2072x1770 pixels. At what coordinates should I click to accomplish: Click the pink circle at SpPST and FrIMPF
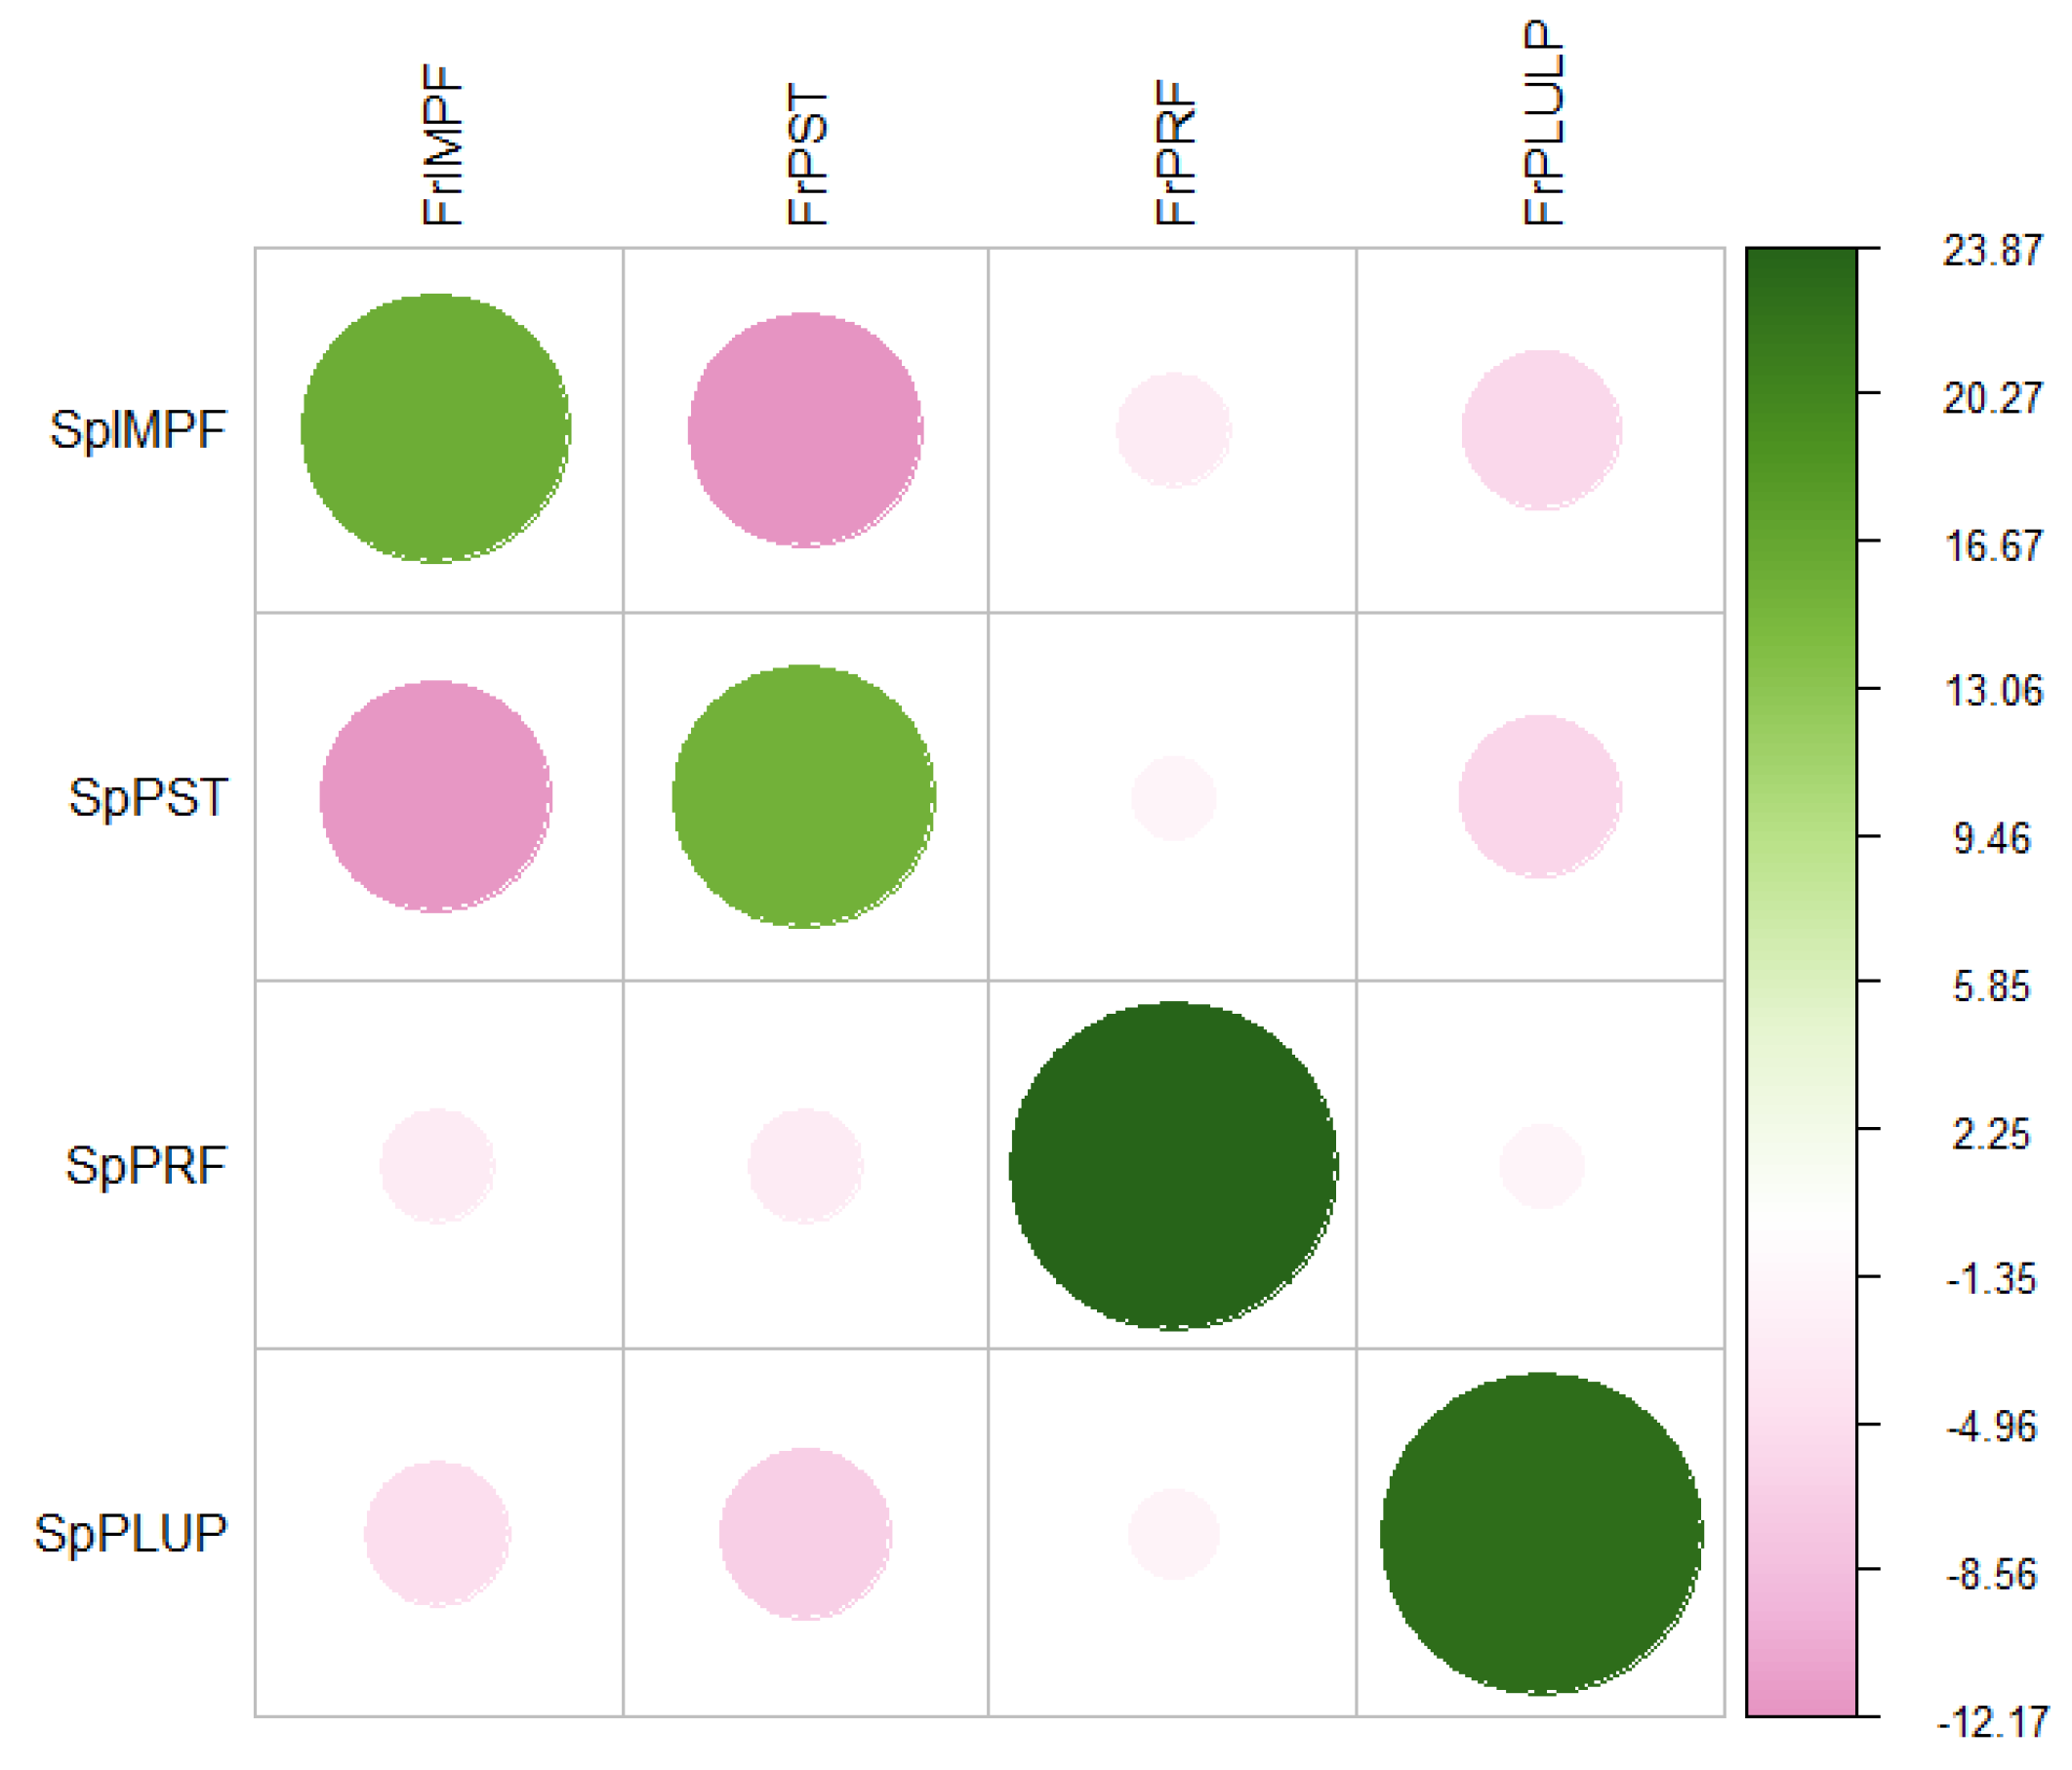pyautogui.click(x=436, y=797)
